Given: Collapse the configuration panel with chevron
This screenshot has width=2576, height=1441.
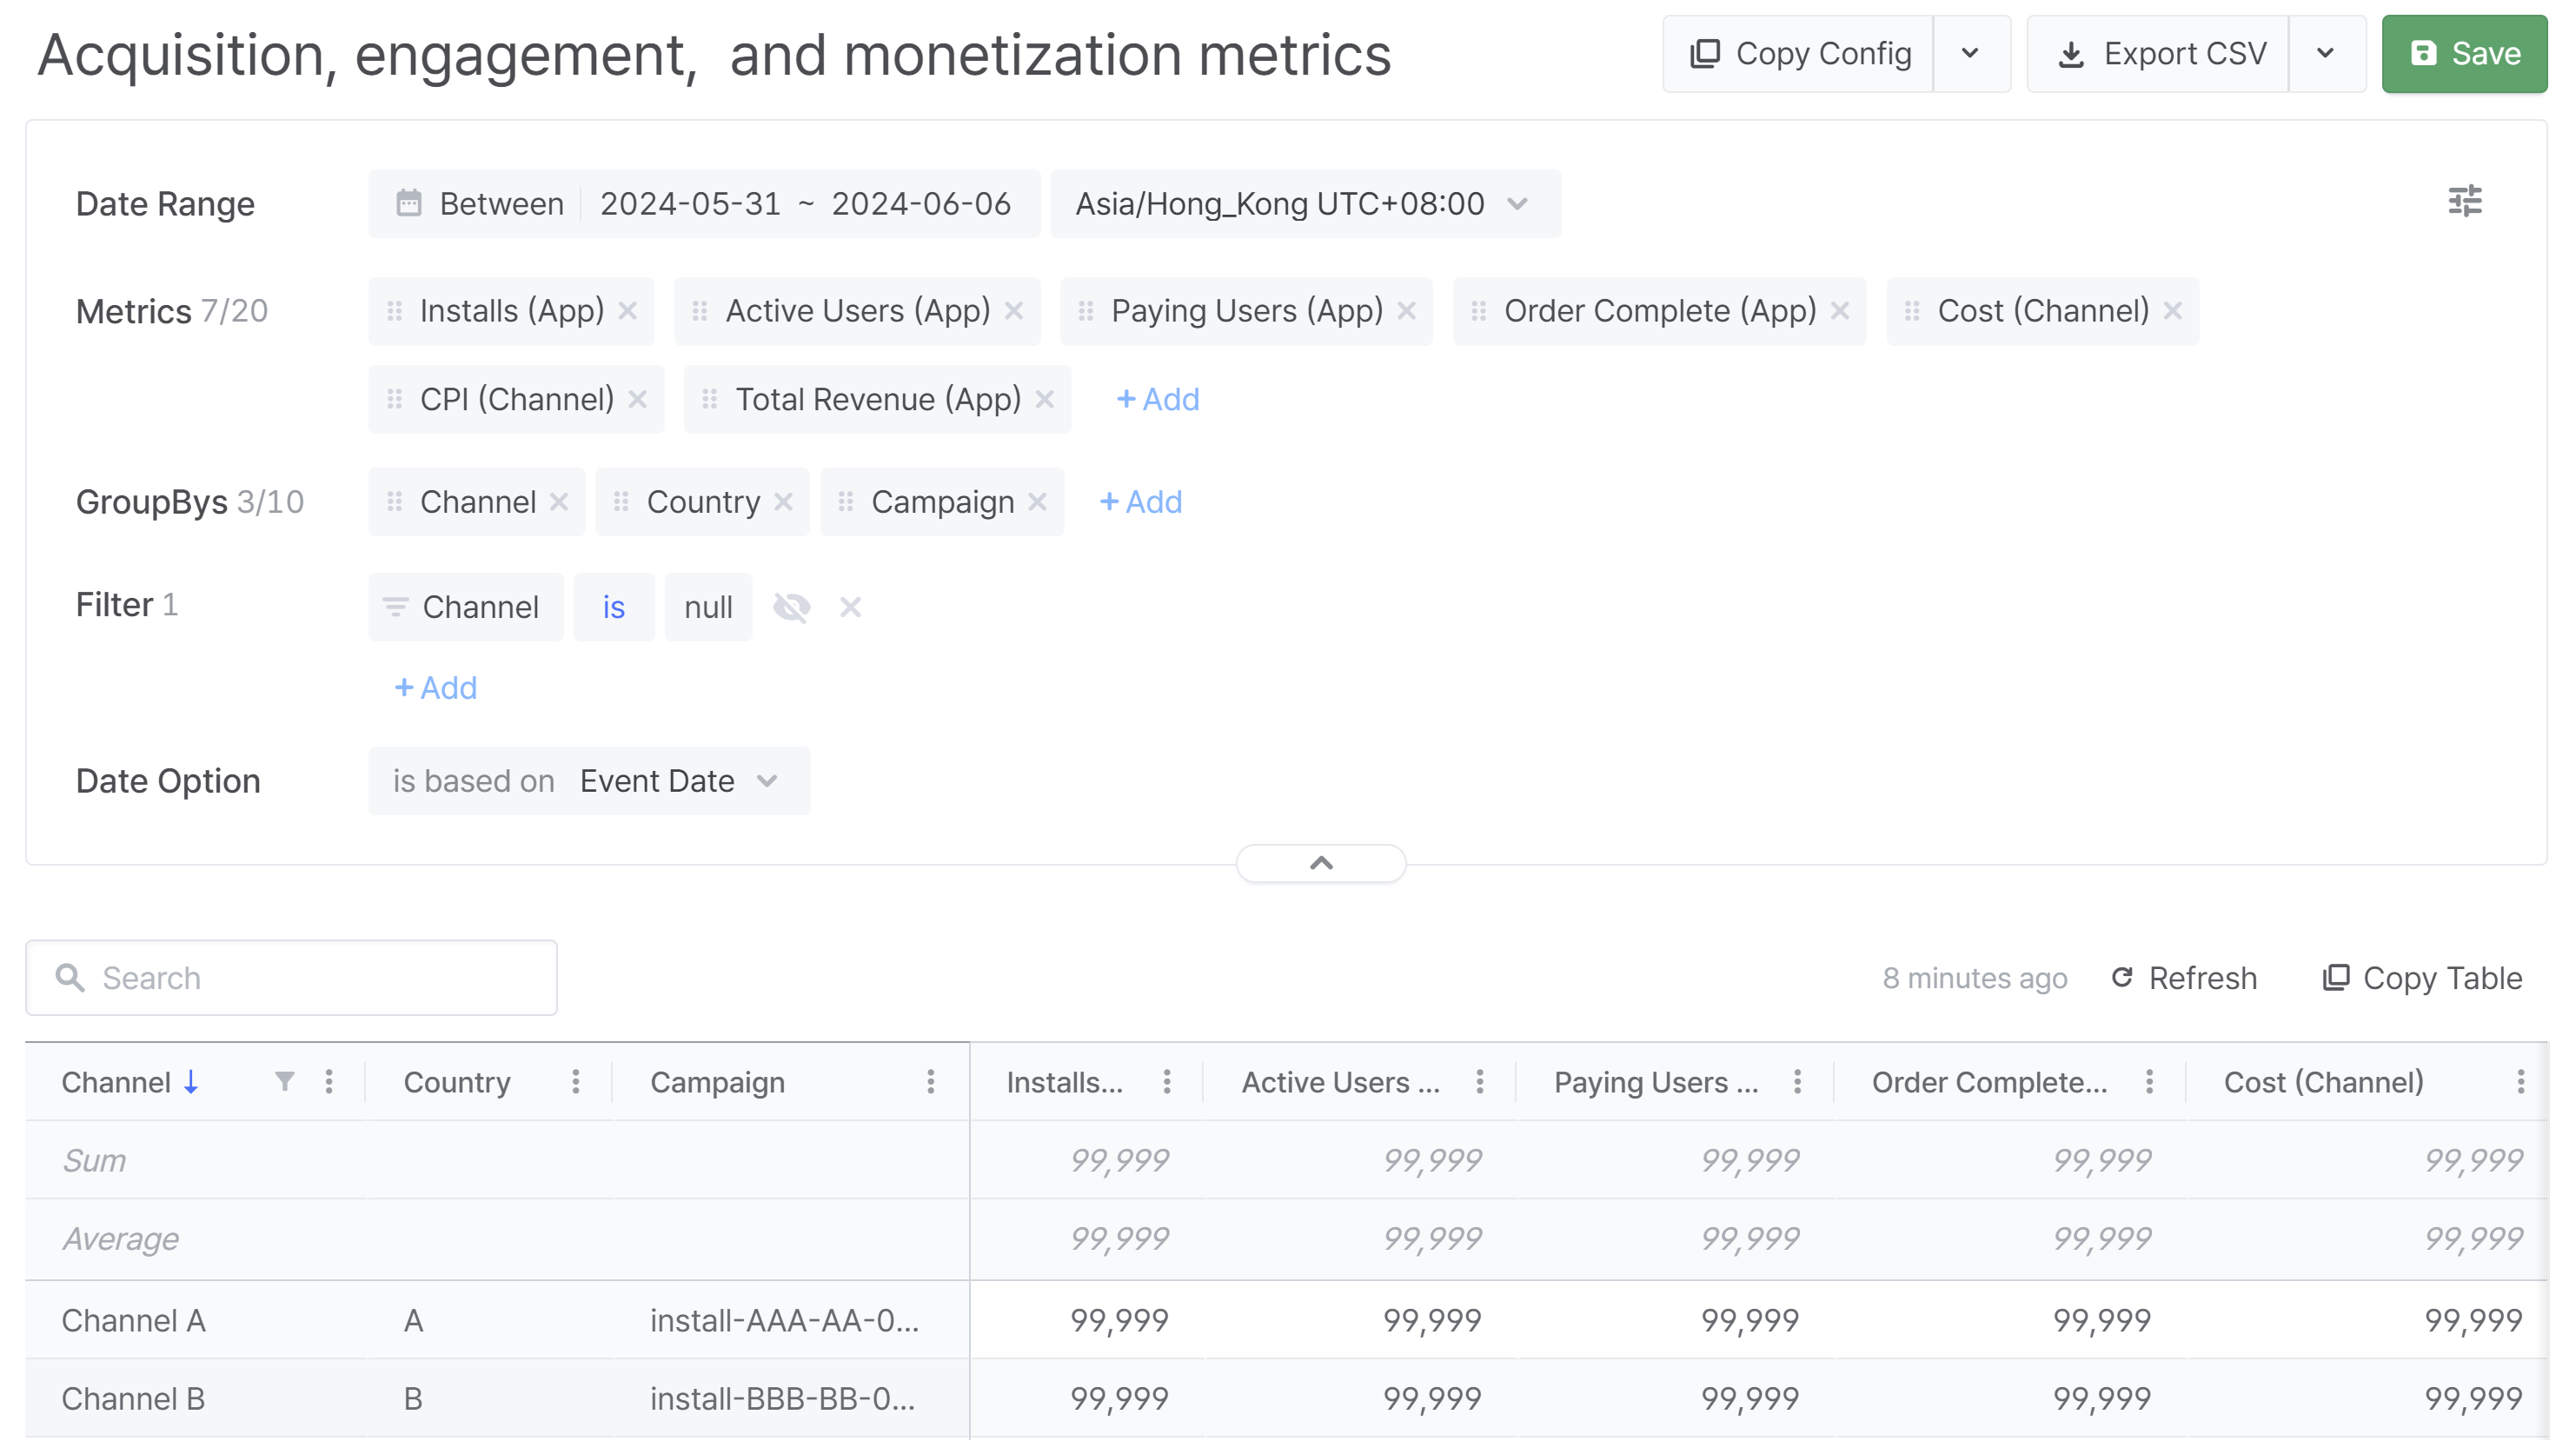Looking at the screenshot, I should pyautogui.click(x=1321, y=863).
